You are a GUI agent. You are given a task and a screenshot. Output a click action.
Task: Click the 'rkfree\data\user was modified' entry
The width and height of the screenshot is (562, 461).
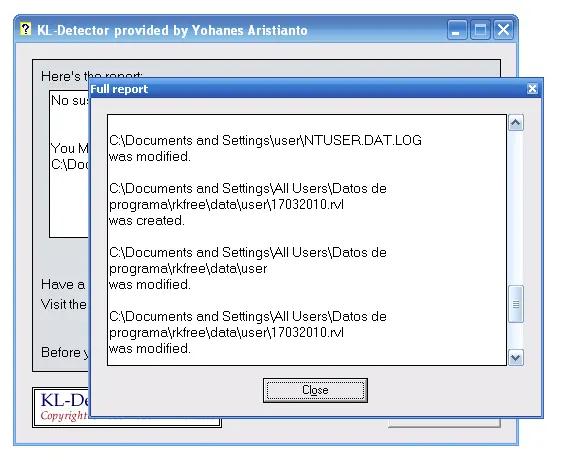[x=248, y=268]
